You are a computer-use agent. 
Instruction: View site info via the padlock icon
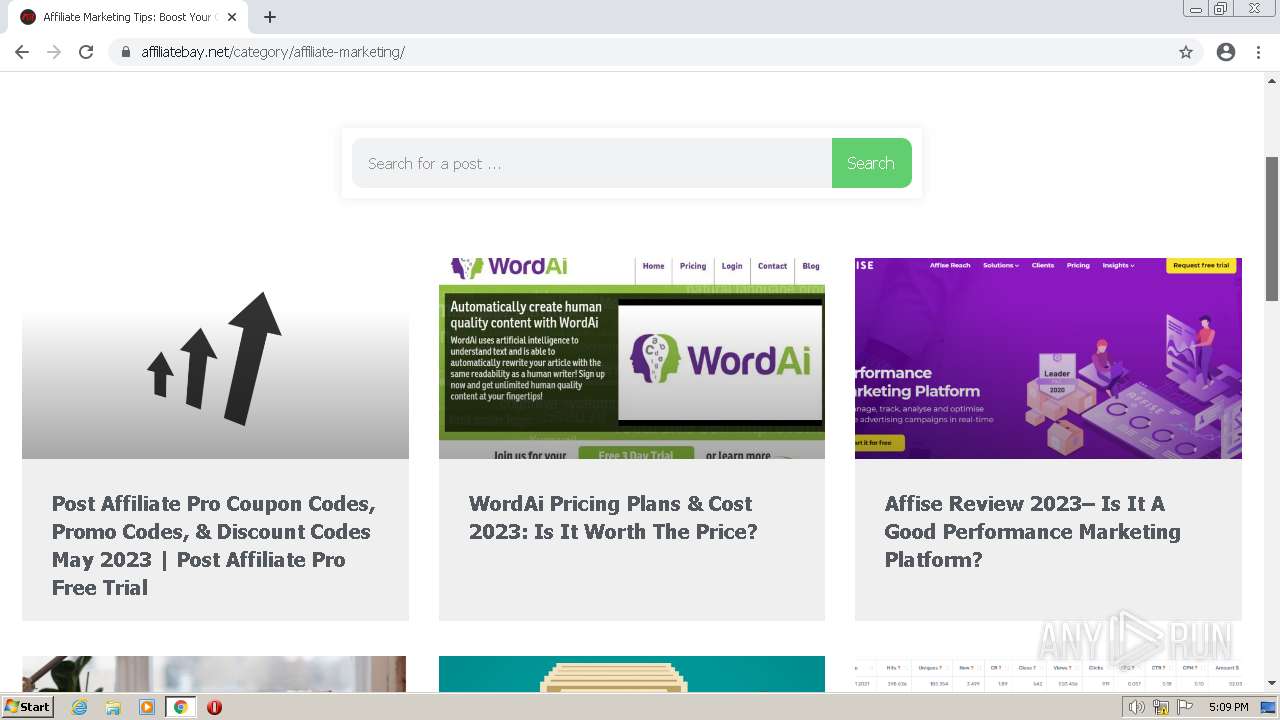click(x=126, y=52)
